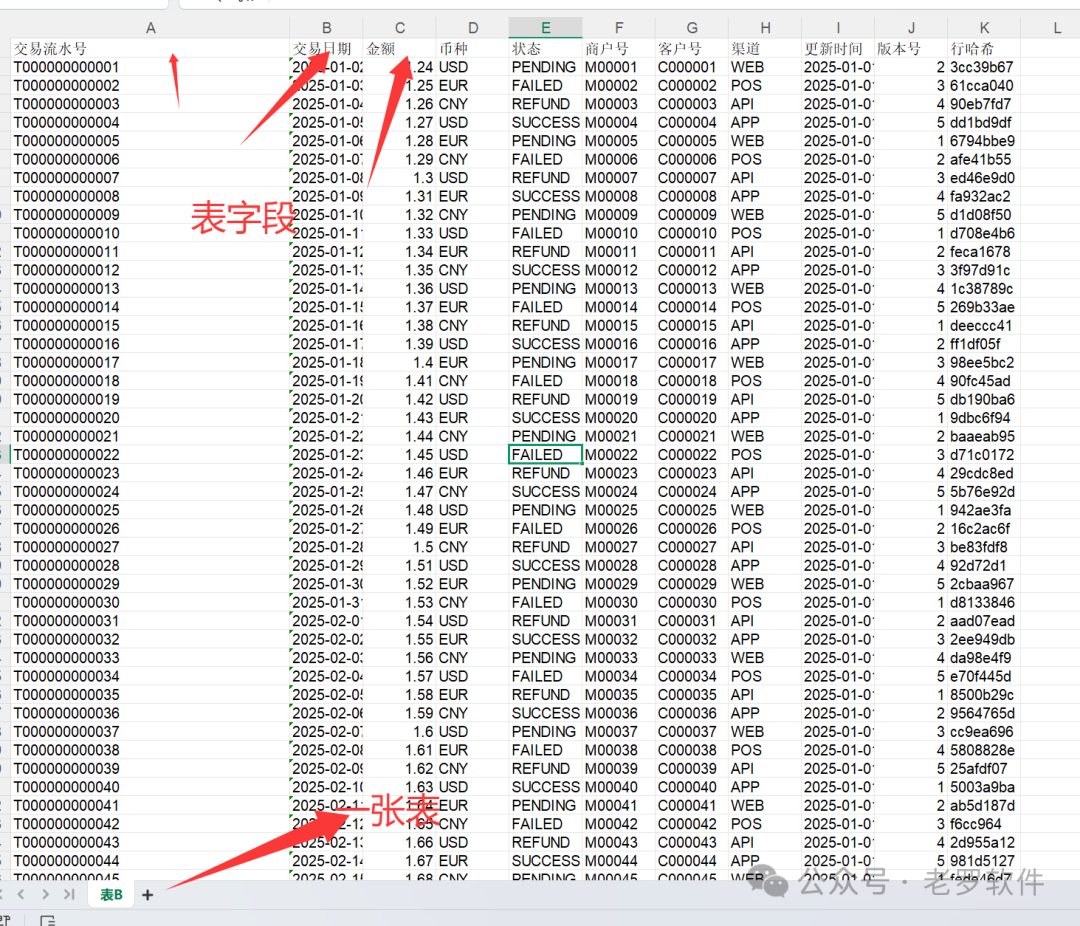Viewport: 1080px width, 926px height.
Task: Select the CNY cell in row M00012
Action: pos(472,270)
